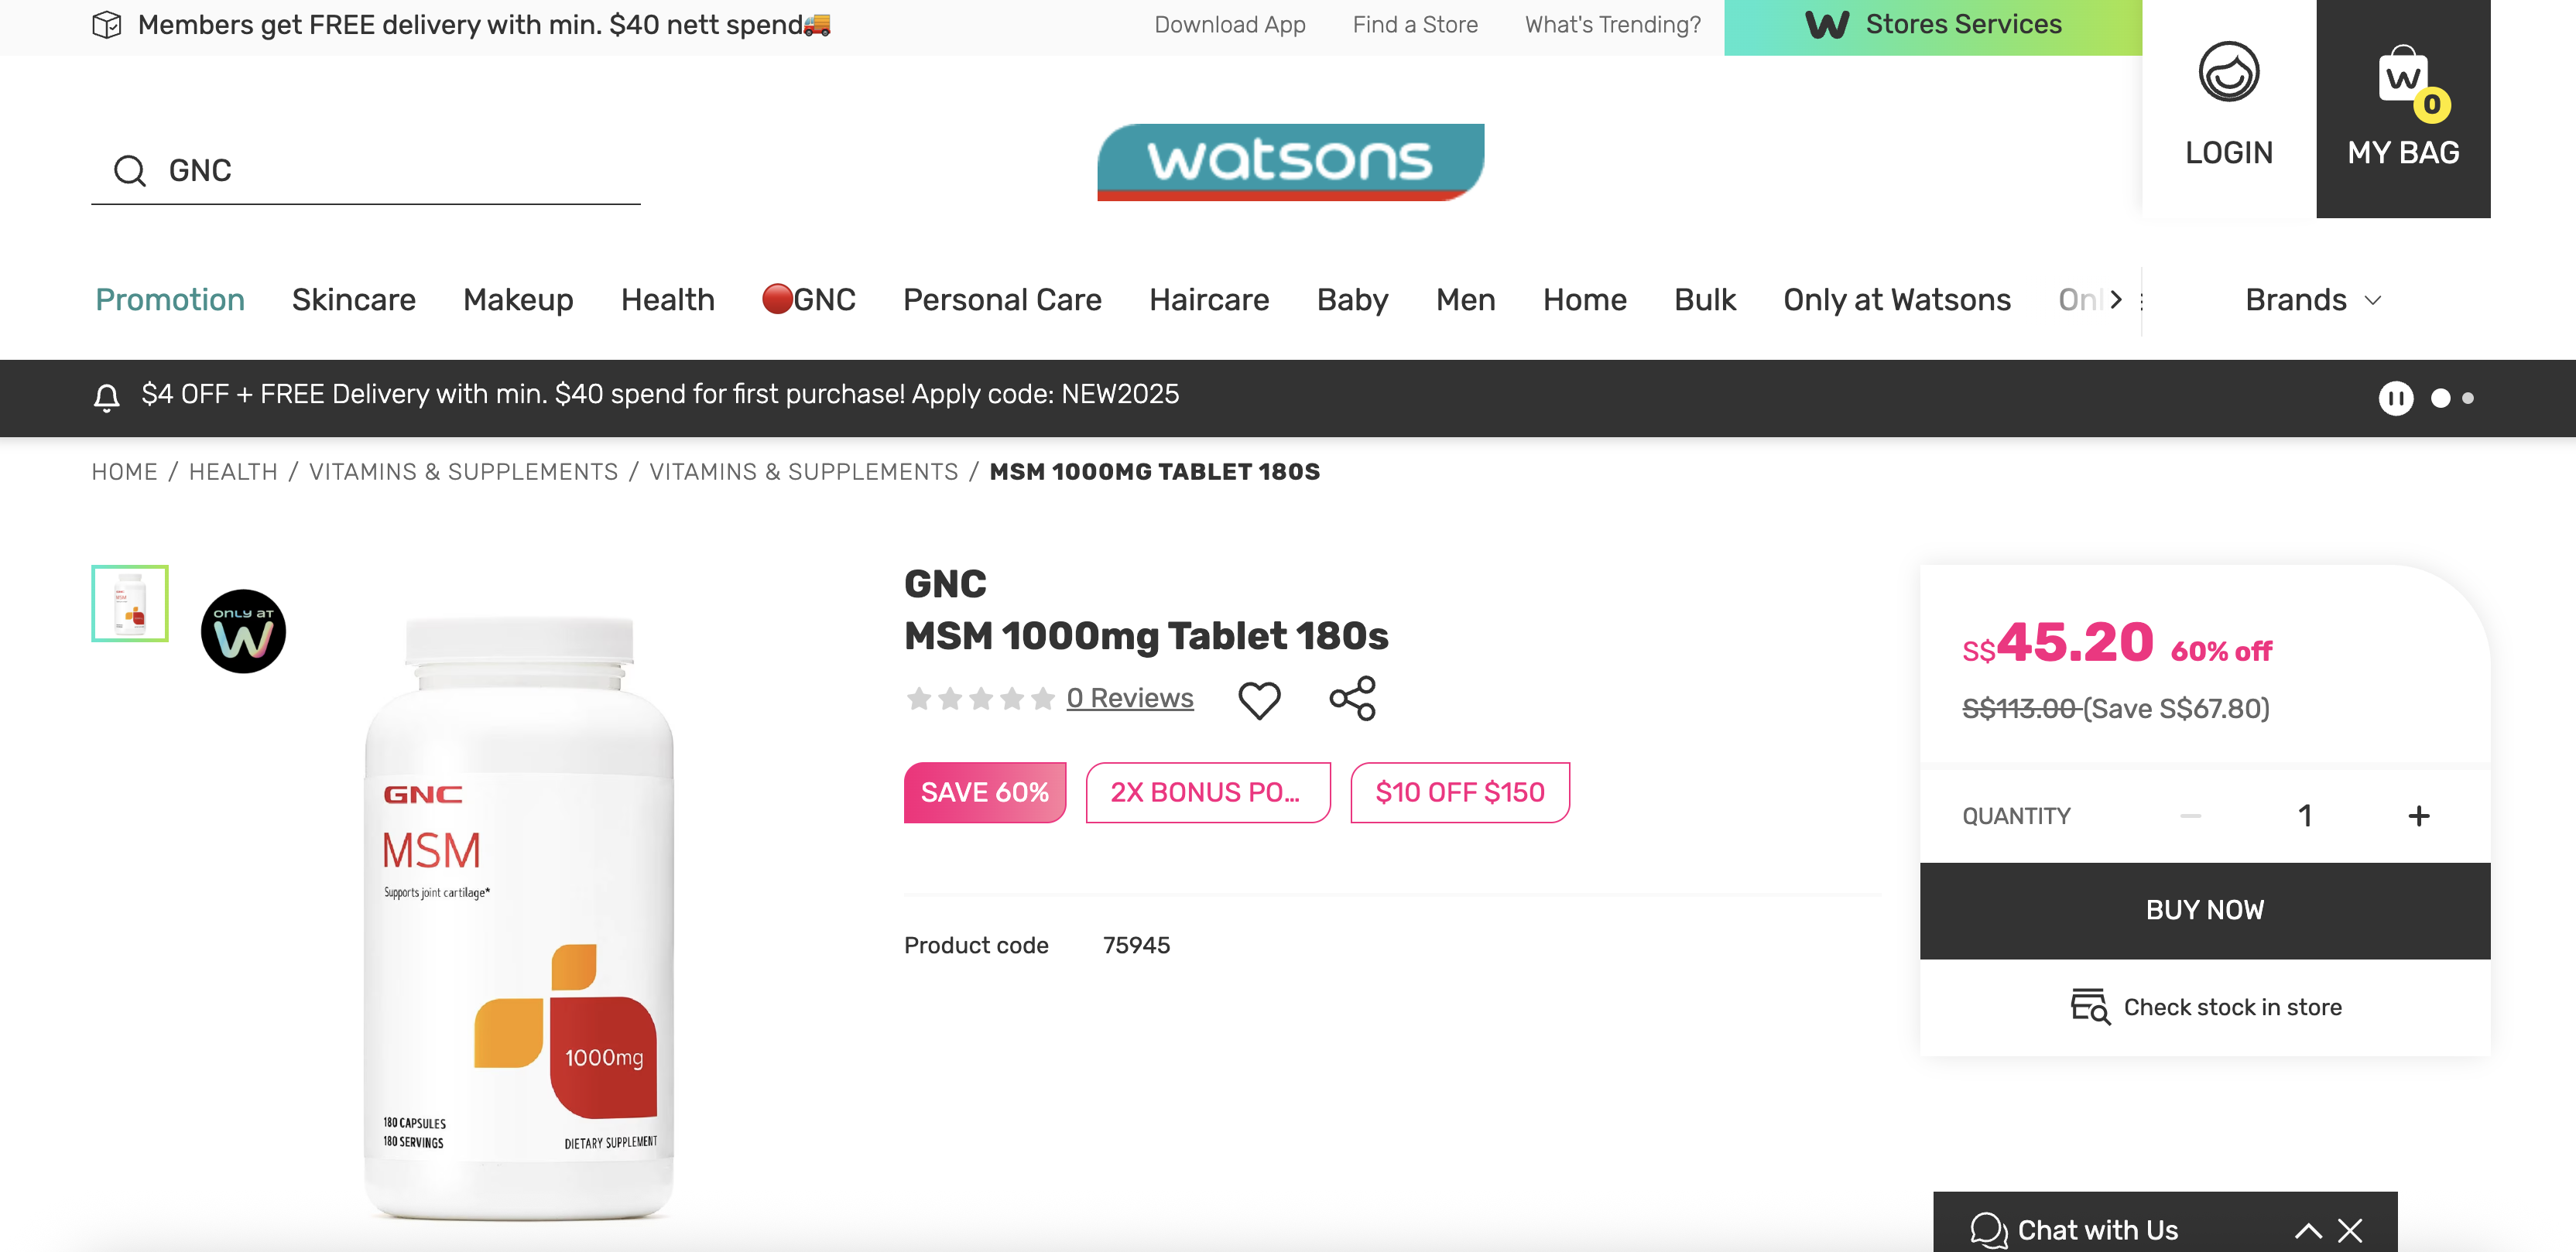The image size is (2576, 1252).
Task: Click the Check stock in store icon
Action: [x=2089, y=1006]
